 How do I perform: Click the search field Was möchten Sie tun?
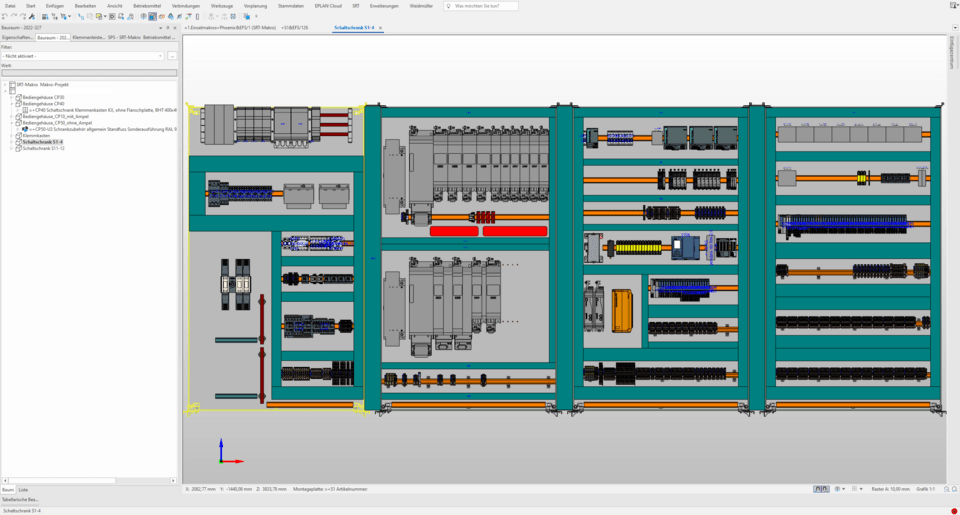point(481,6)
